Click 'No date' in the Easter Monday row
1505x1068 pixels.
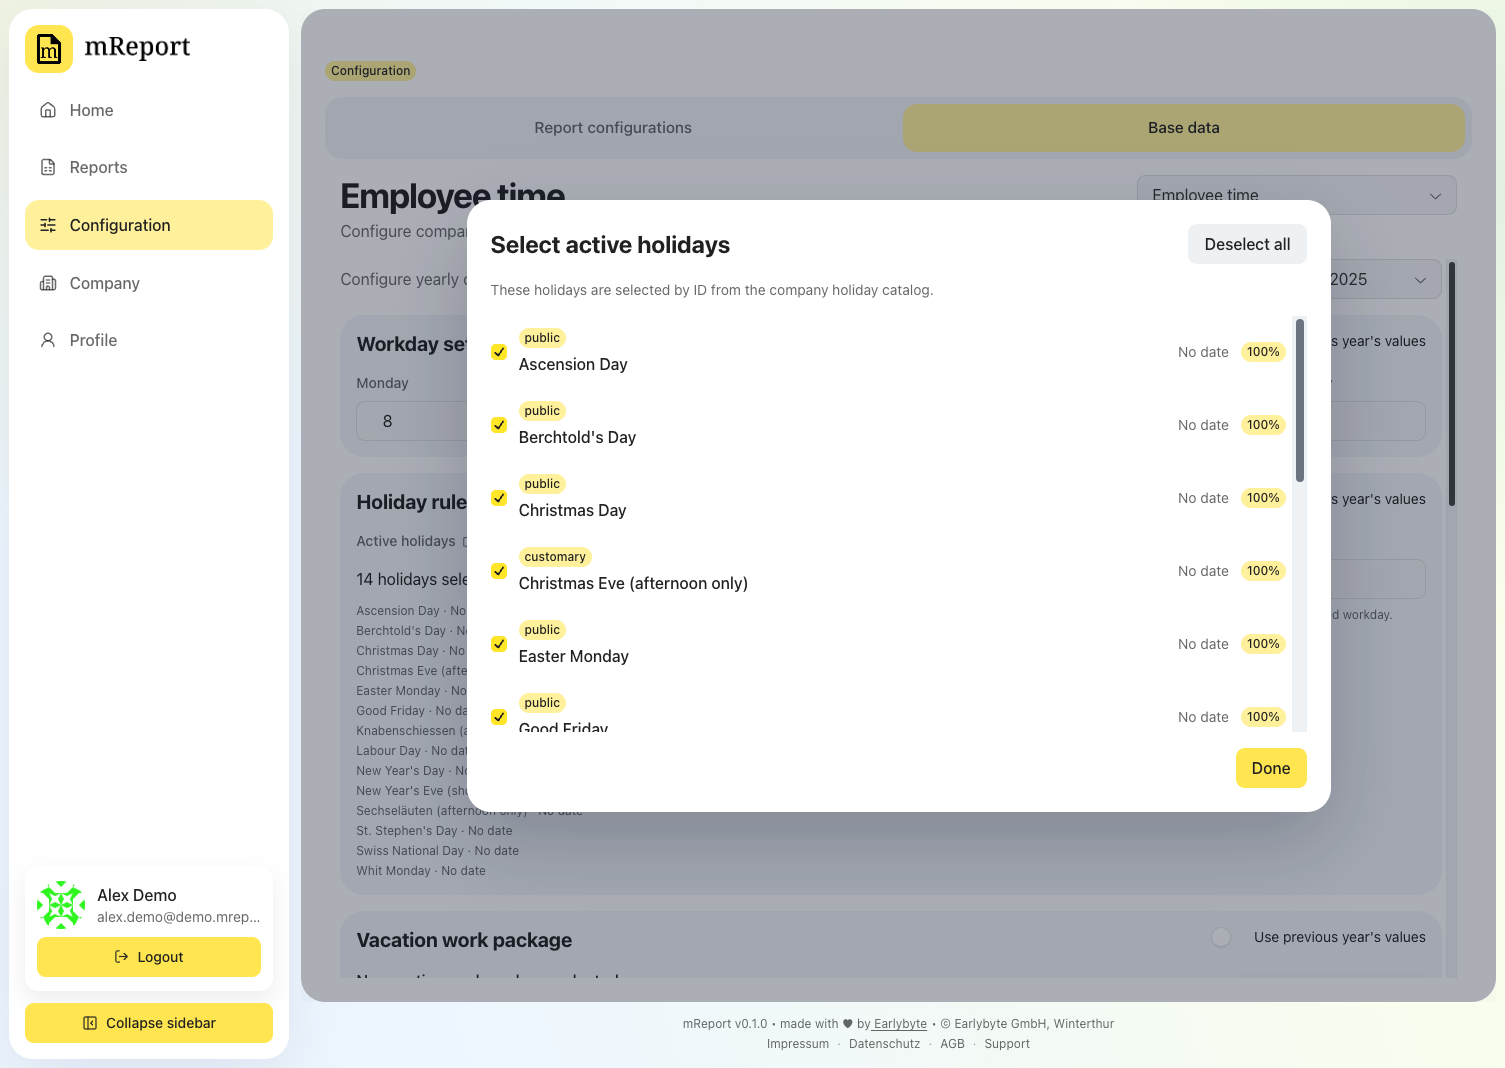(1203, 644)
